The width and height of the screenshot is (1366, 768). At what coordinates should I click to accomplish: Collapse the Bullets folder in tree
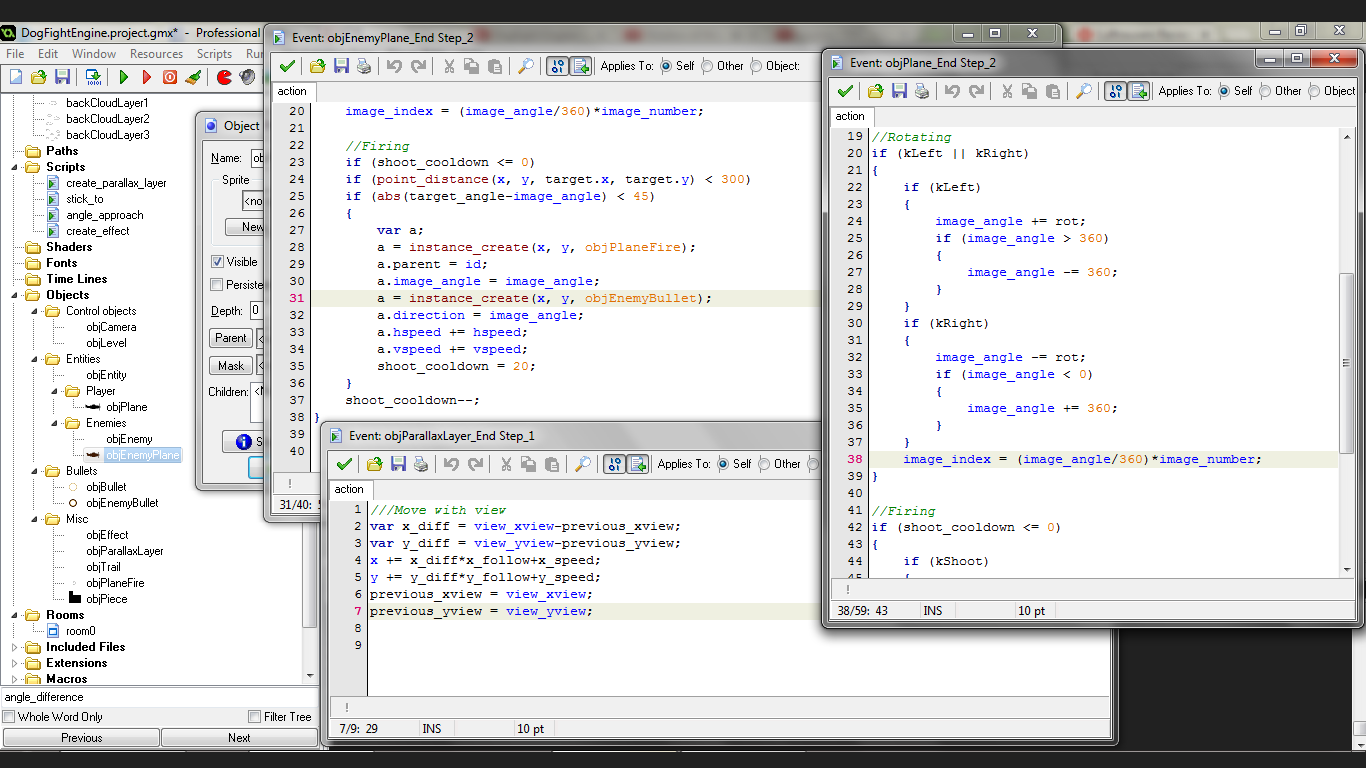(x=32, y=471)
